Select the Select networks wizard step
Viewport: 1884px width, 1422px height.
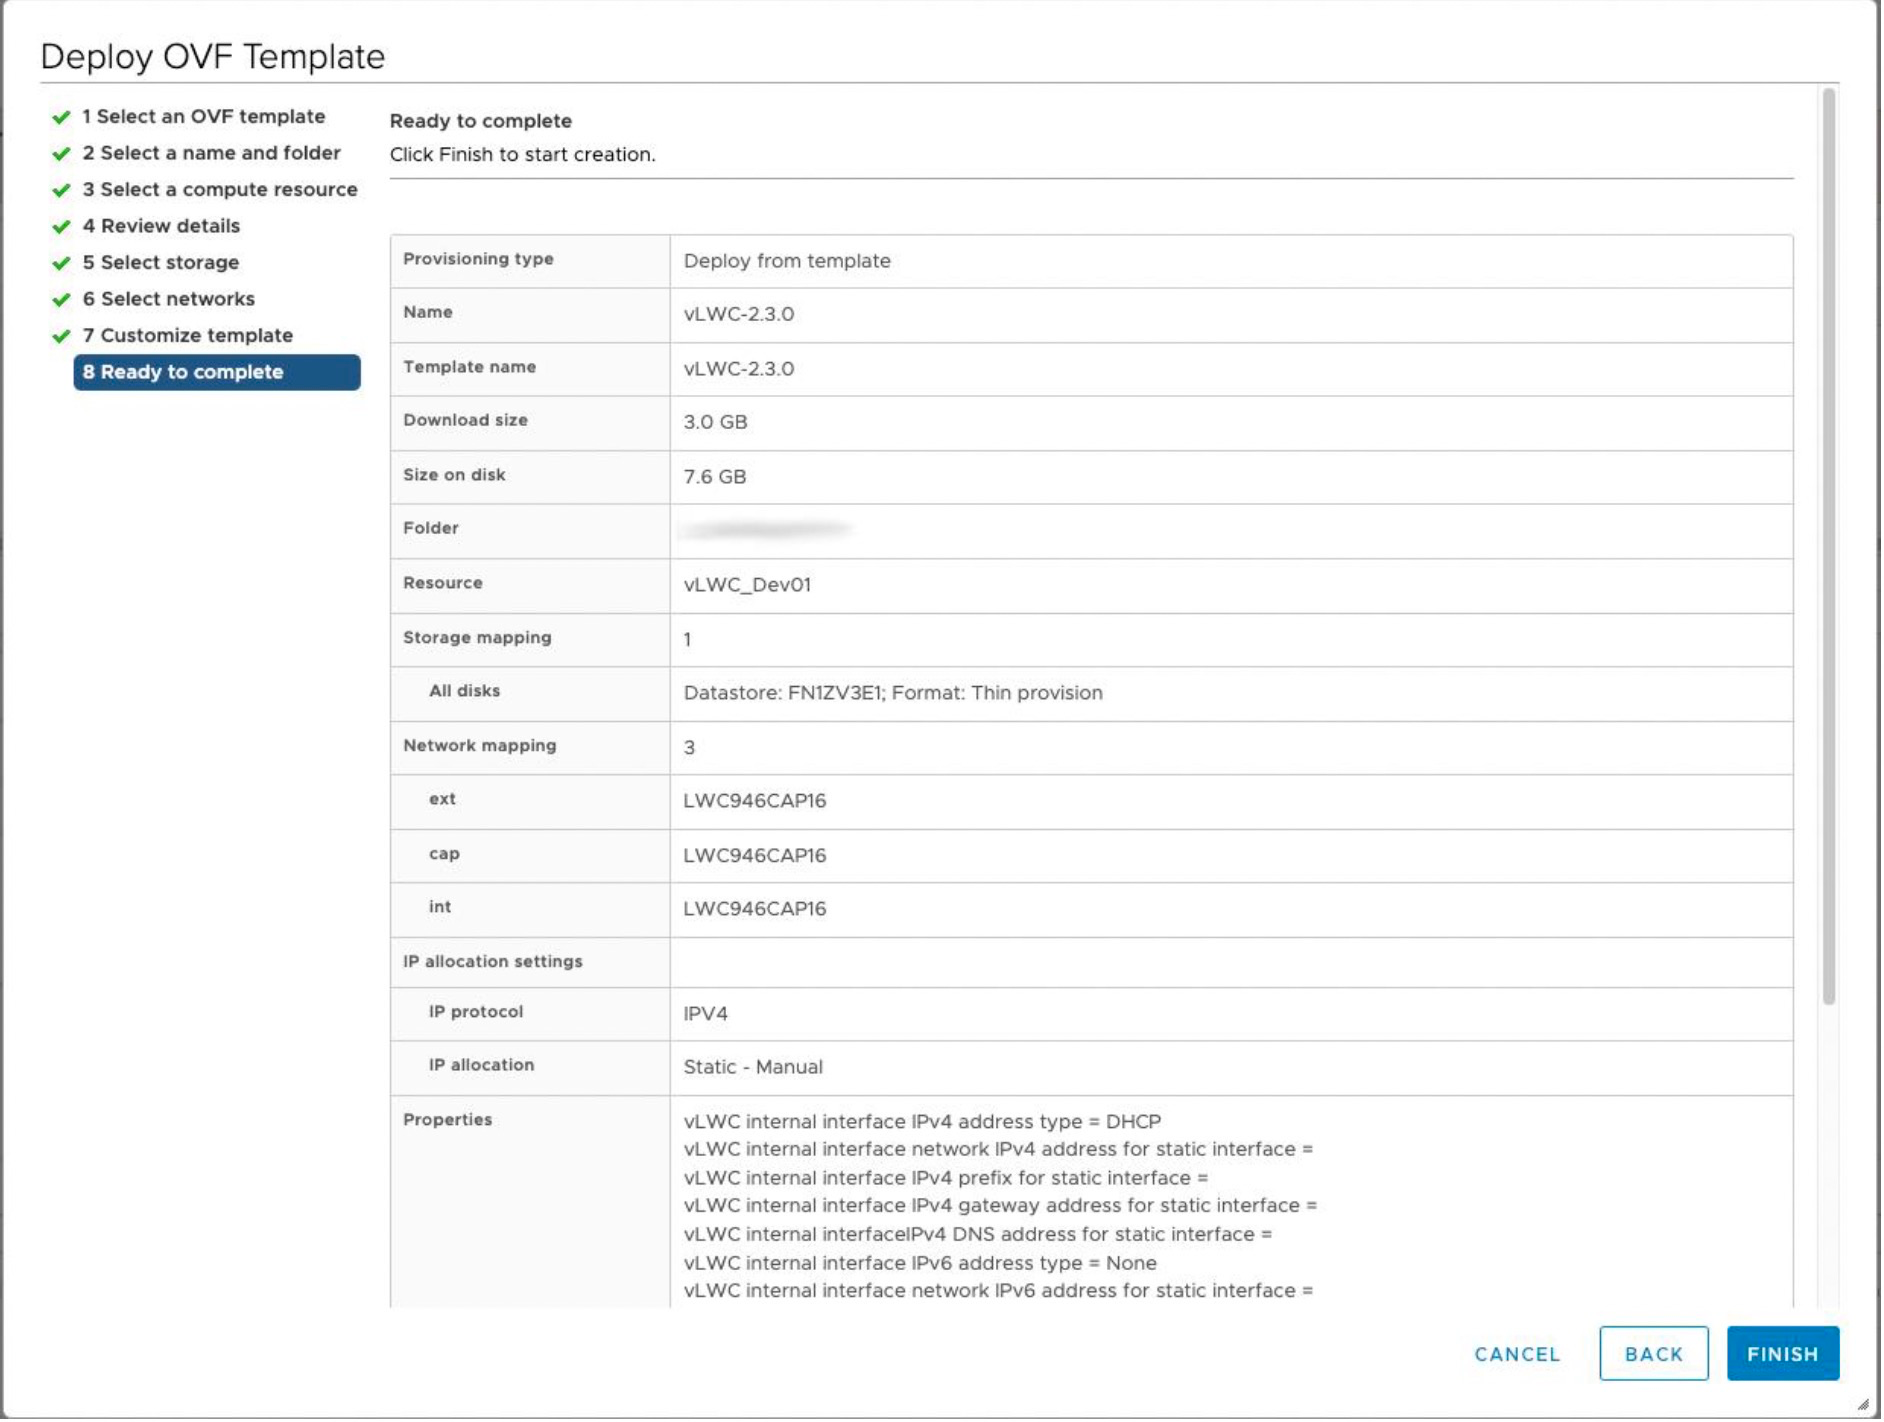pos(170,299)
